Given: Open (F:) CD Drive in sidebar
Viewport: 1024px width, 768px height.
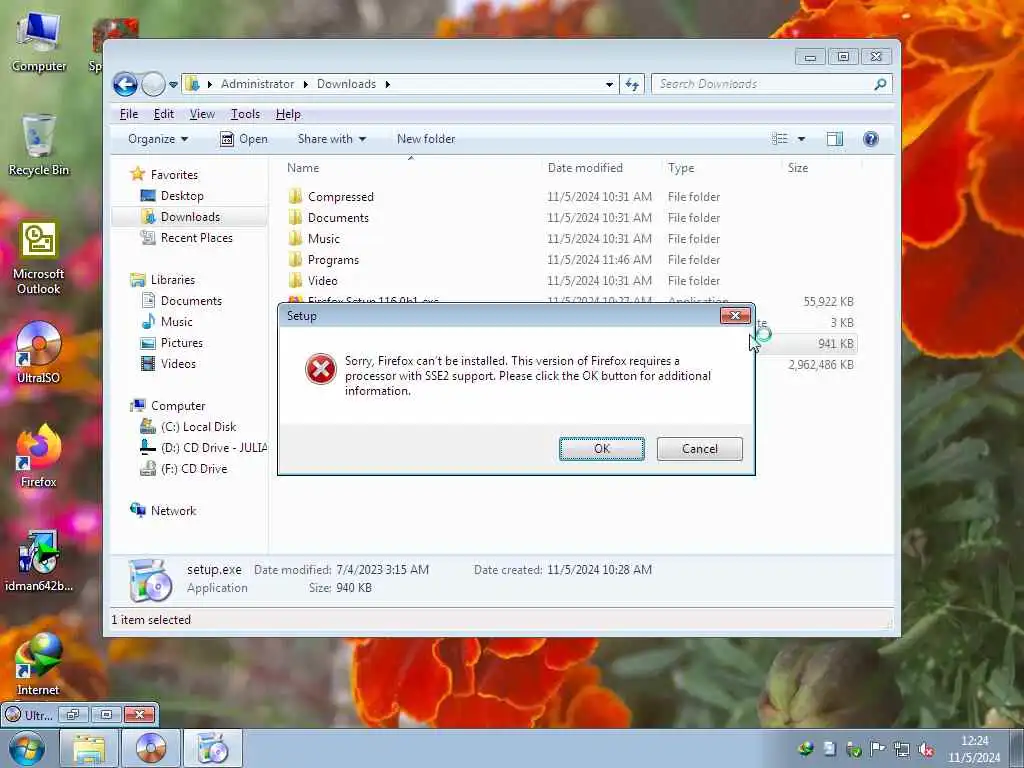Looking at the screenshot, I should (x=184, y=469).
